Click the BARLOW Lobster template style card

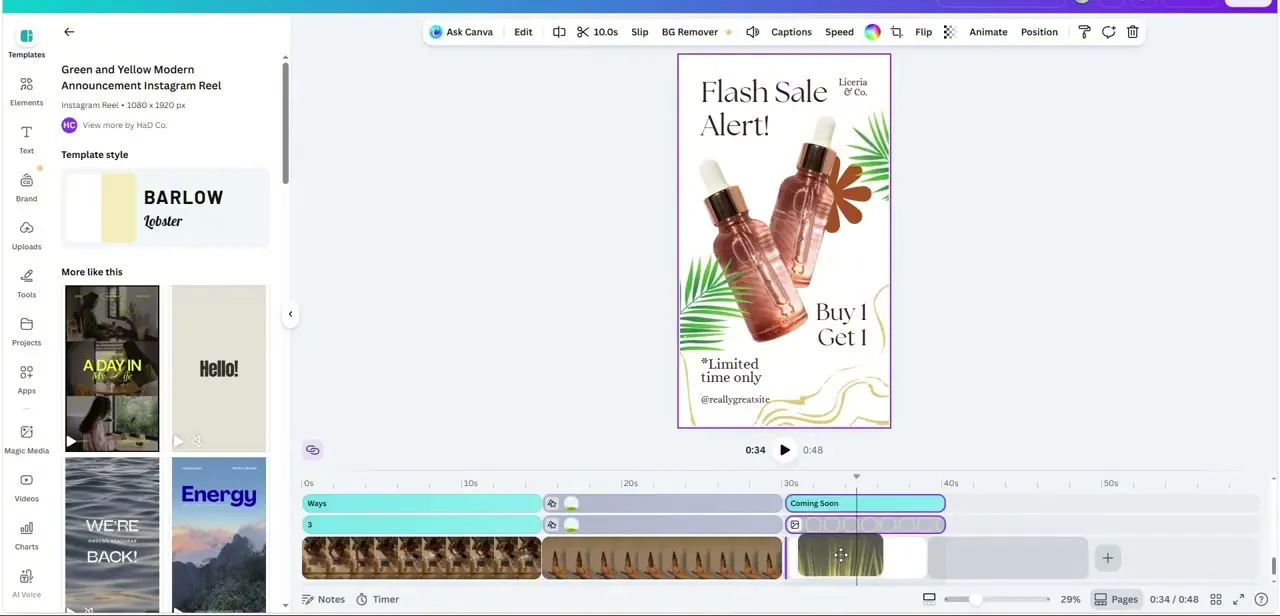165,208
